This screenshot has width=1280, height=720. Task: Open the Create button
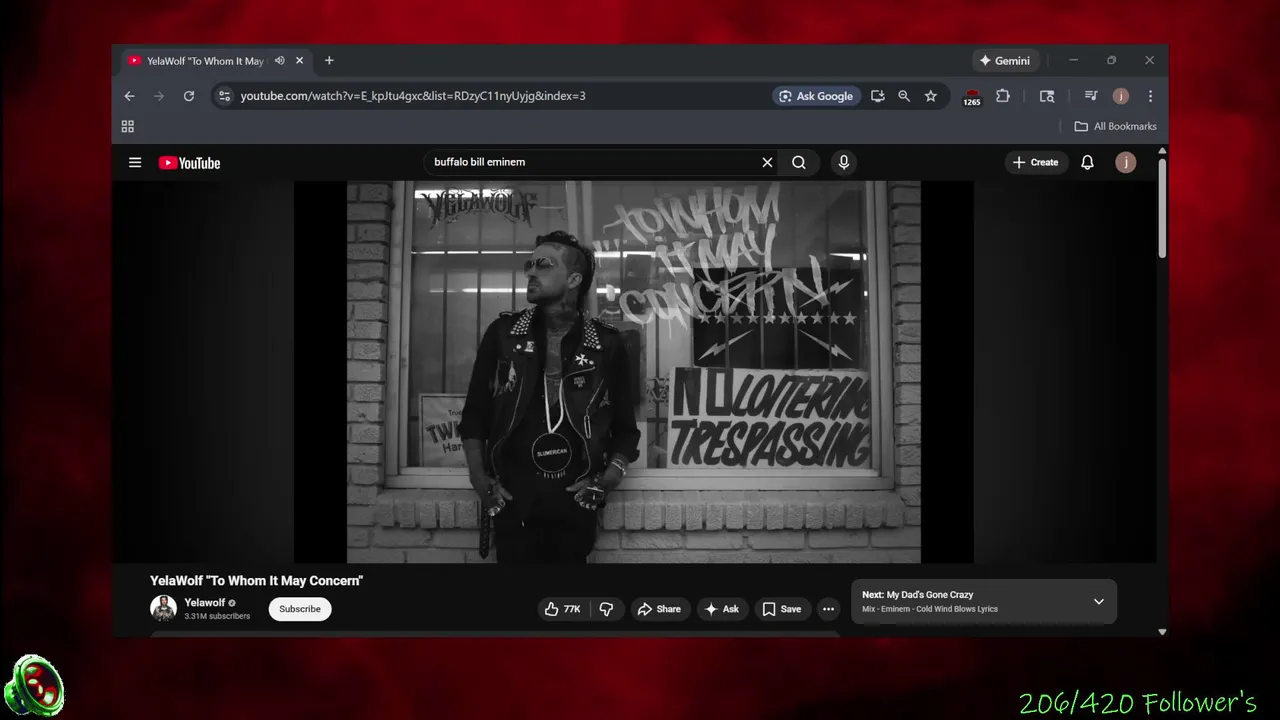[x=1035, y=162]
